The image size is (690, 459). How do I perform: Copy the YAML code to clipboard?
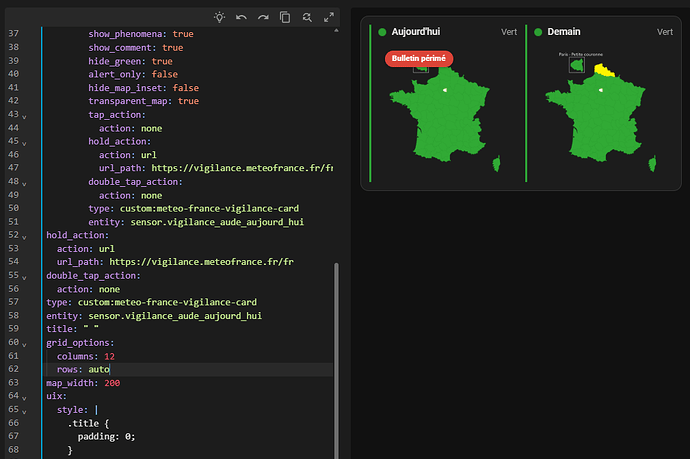pyautogui.click(x=285, y=17)
